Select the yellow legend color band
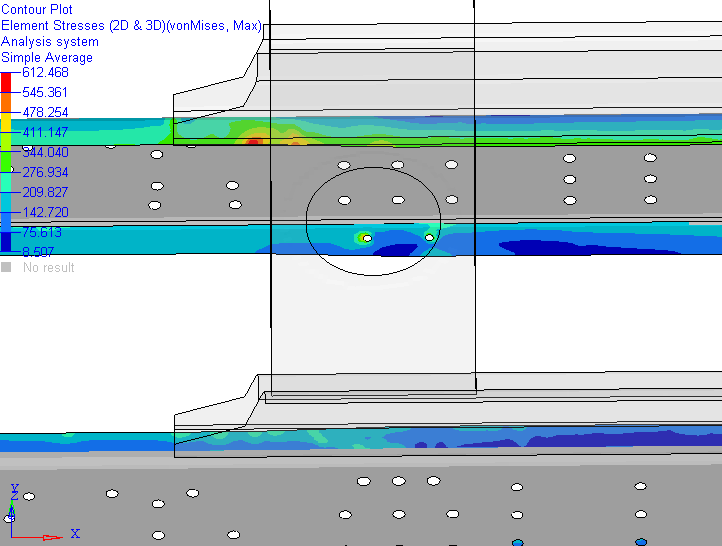722x546 pixels. coord(6,122)
